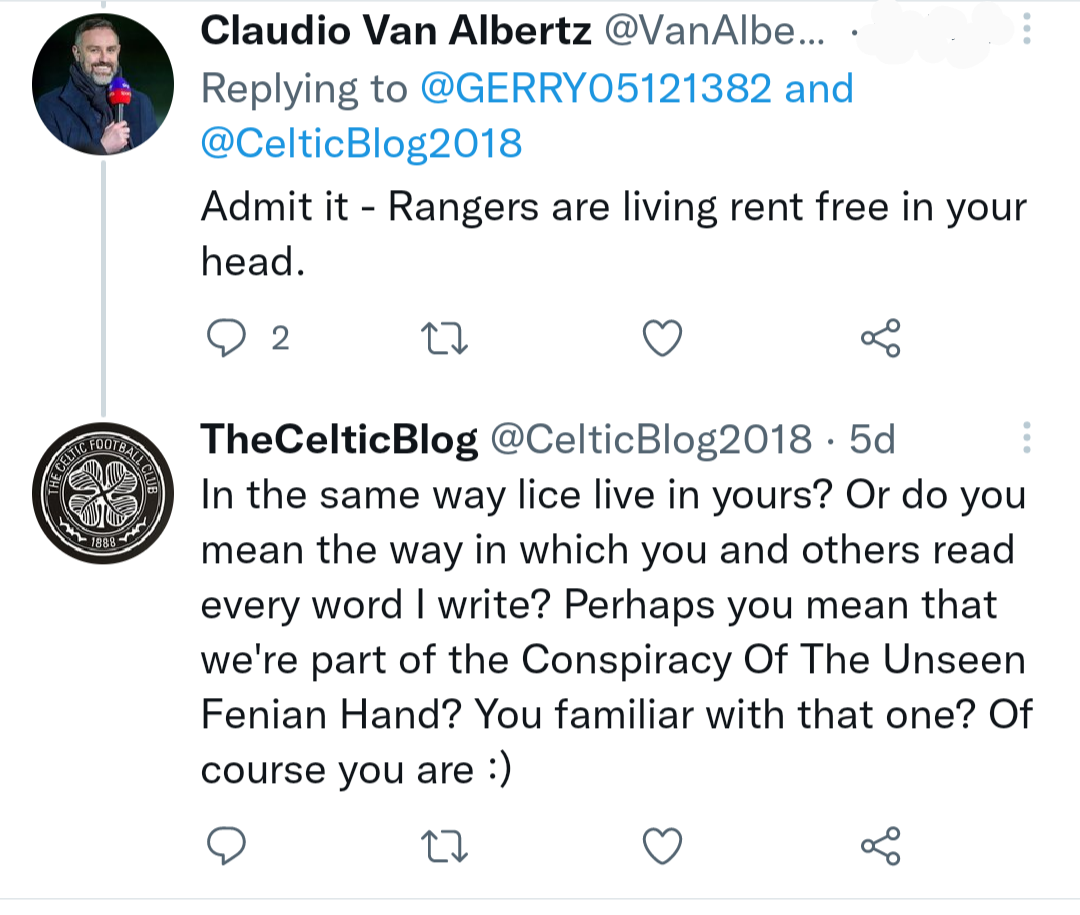Like the 'Rangers are living rent free' tweet
The image size is (1080, 915).
click(x=662, y=338)
